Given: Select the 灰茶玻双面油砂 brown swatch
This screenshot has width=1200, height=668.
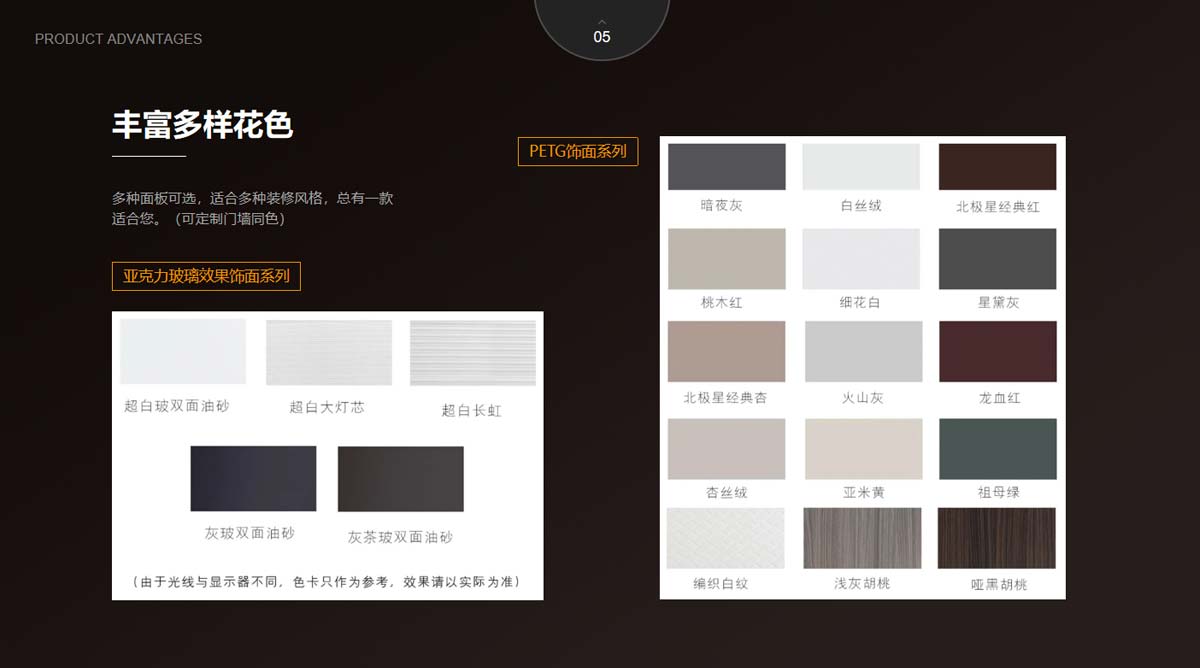Looking at the screenshot, I should (x=401, y=479).
